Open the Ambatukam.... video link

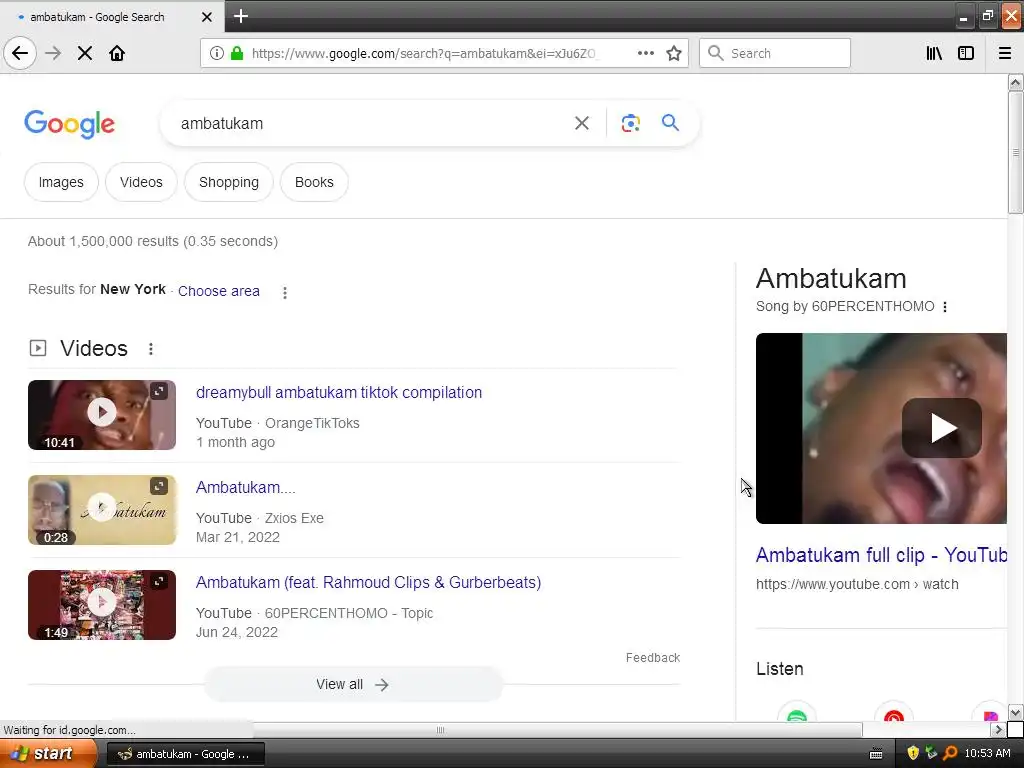pyautogui.click(x=246, y=487)
